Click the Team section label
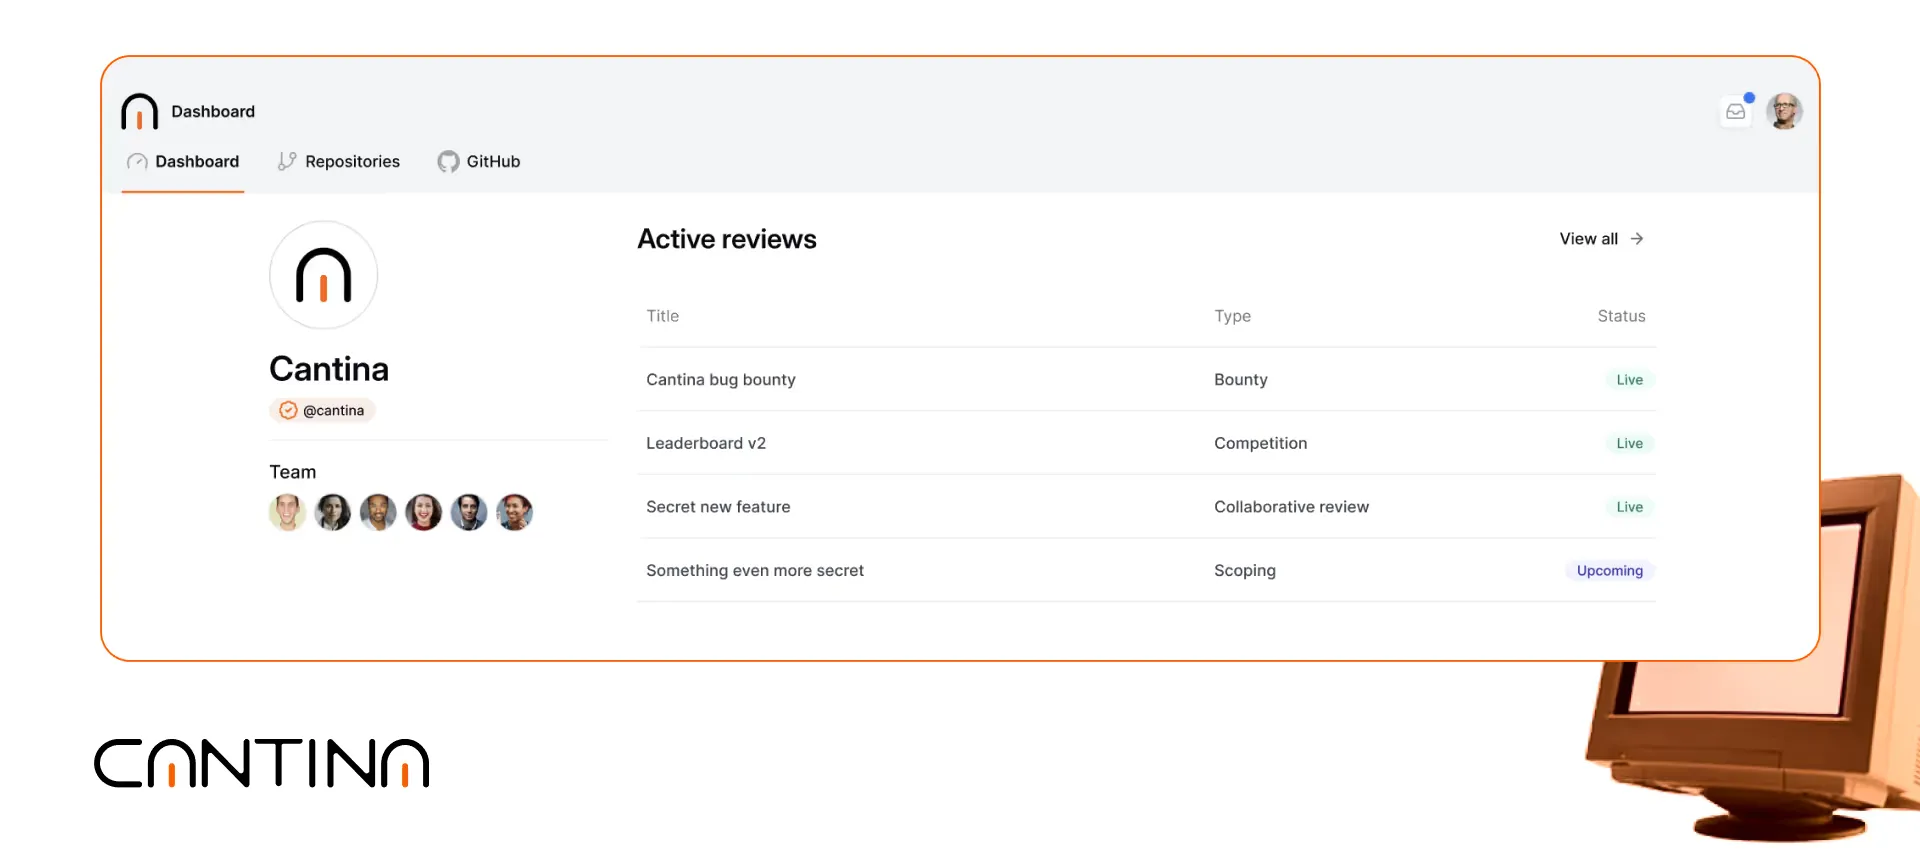The image size is (1920, 852). pos(292,472)
